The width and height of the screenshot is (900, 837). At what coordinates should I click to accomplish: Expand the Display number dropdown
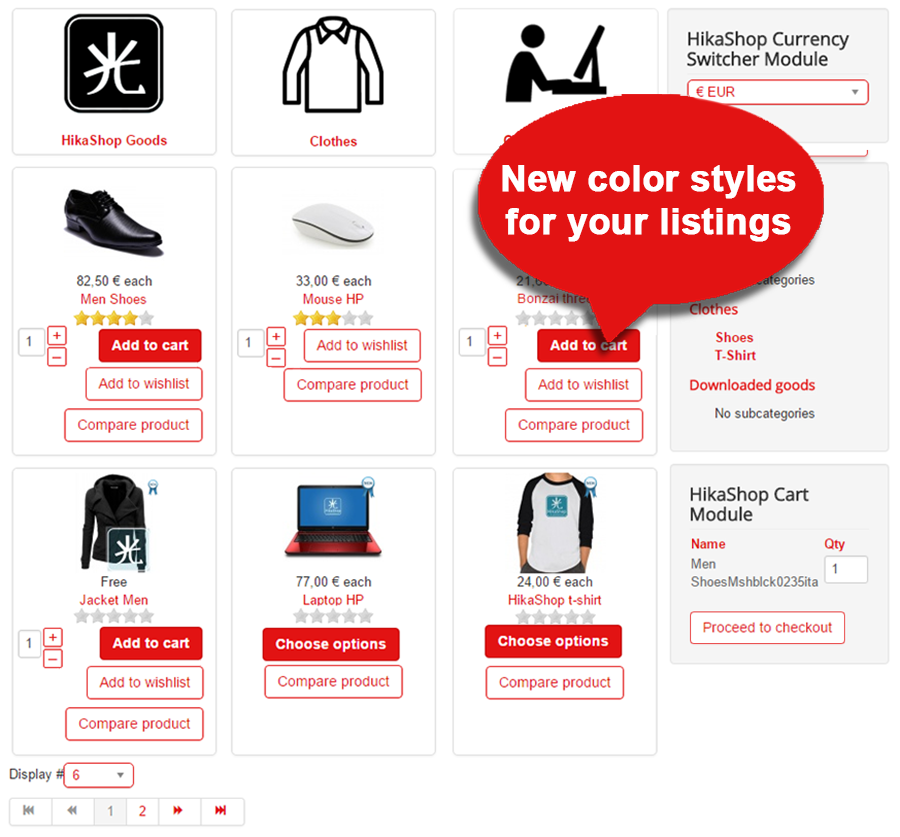point(99,775)
